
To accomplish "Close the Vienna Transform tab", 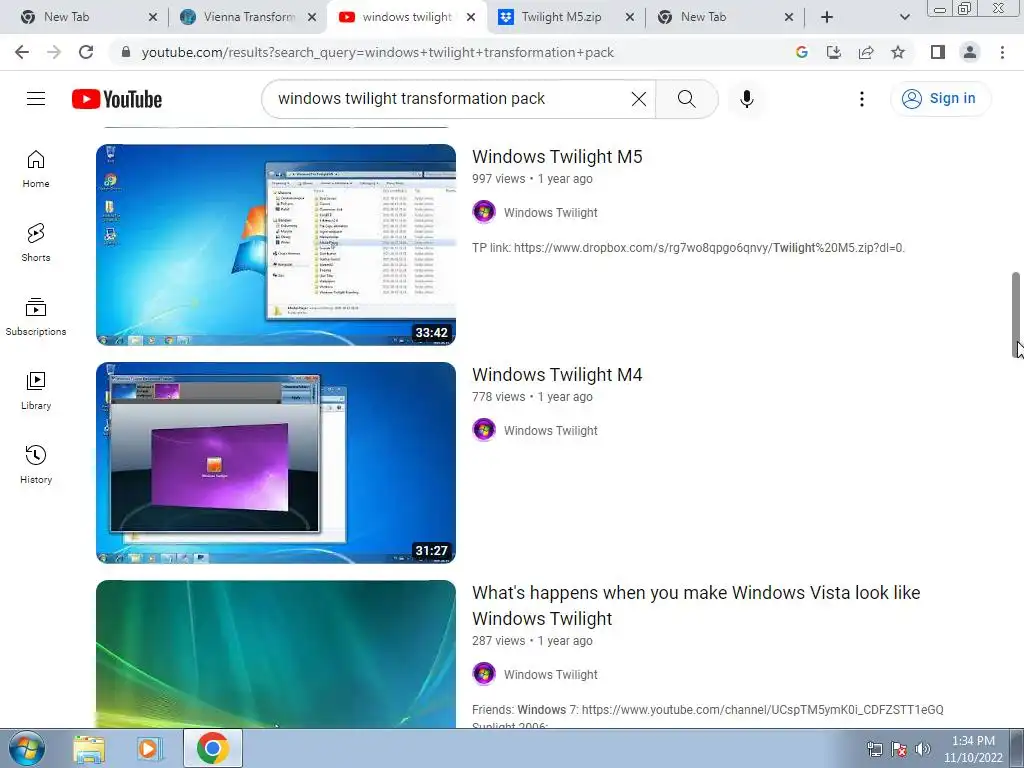I will pyautogui.click(x=312, y=17).
